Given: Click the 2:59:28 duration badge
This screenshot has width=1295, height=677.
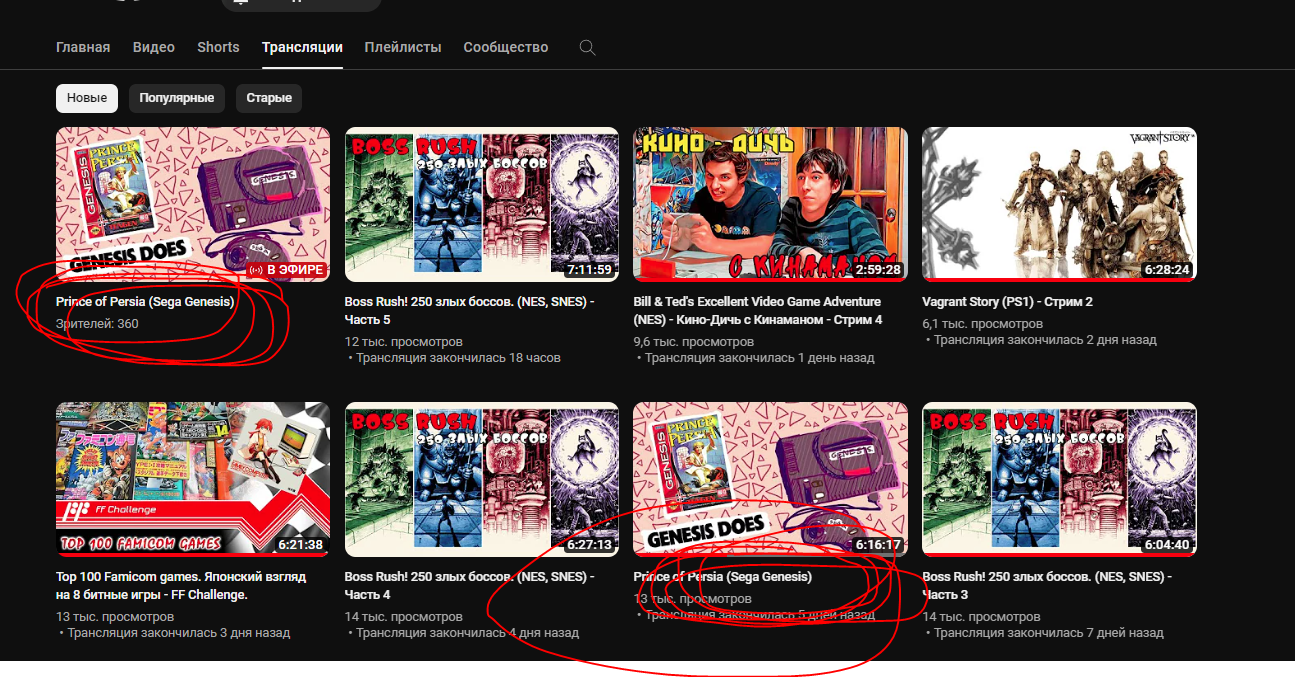Looking at the screenshot, I should tap(878, 270).
